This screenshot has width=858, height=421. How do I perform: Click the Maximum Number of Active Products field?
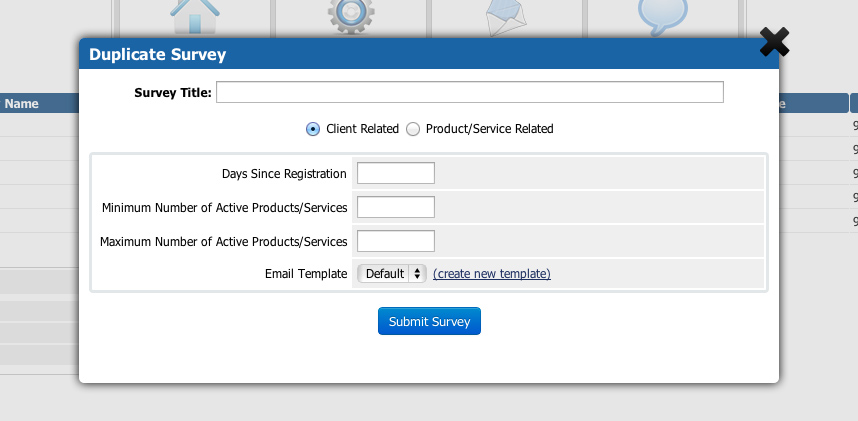coord(395,241)
